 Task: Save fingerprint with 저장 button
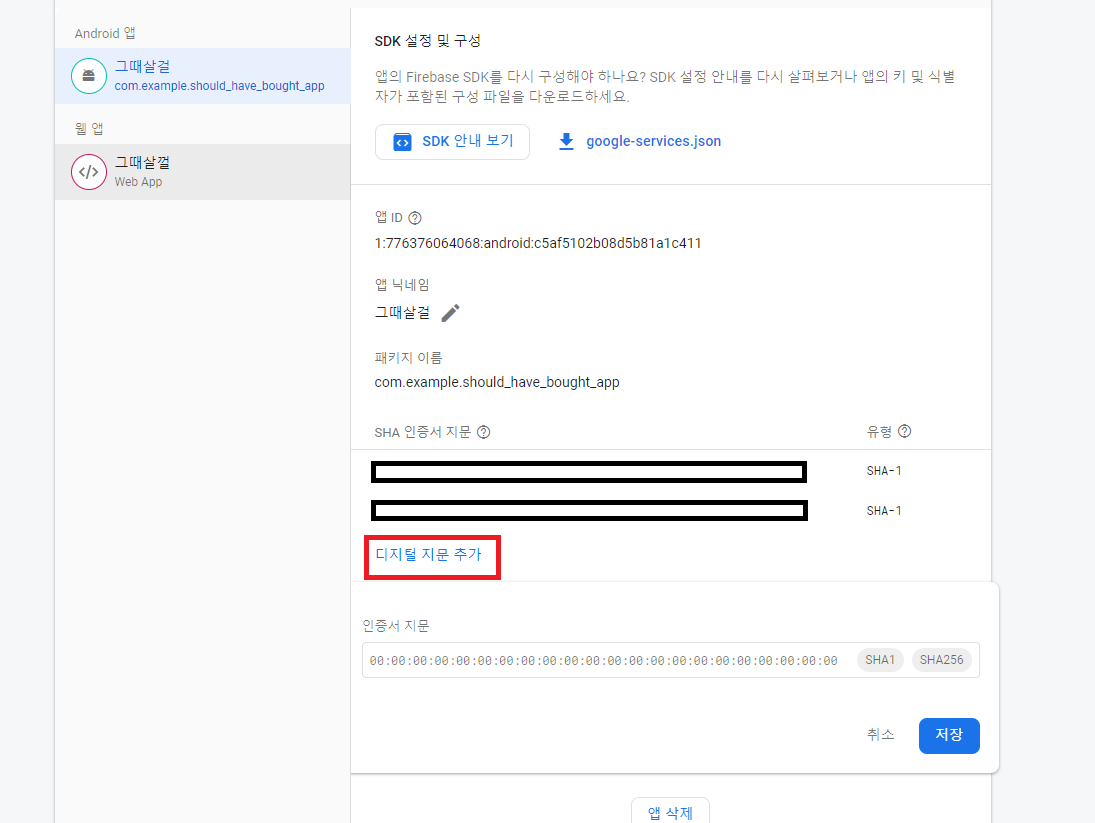coord(949,735)
